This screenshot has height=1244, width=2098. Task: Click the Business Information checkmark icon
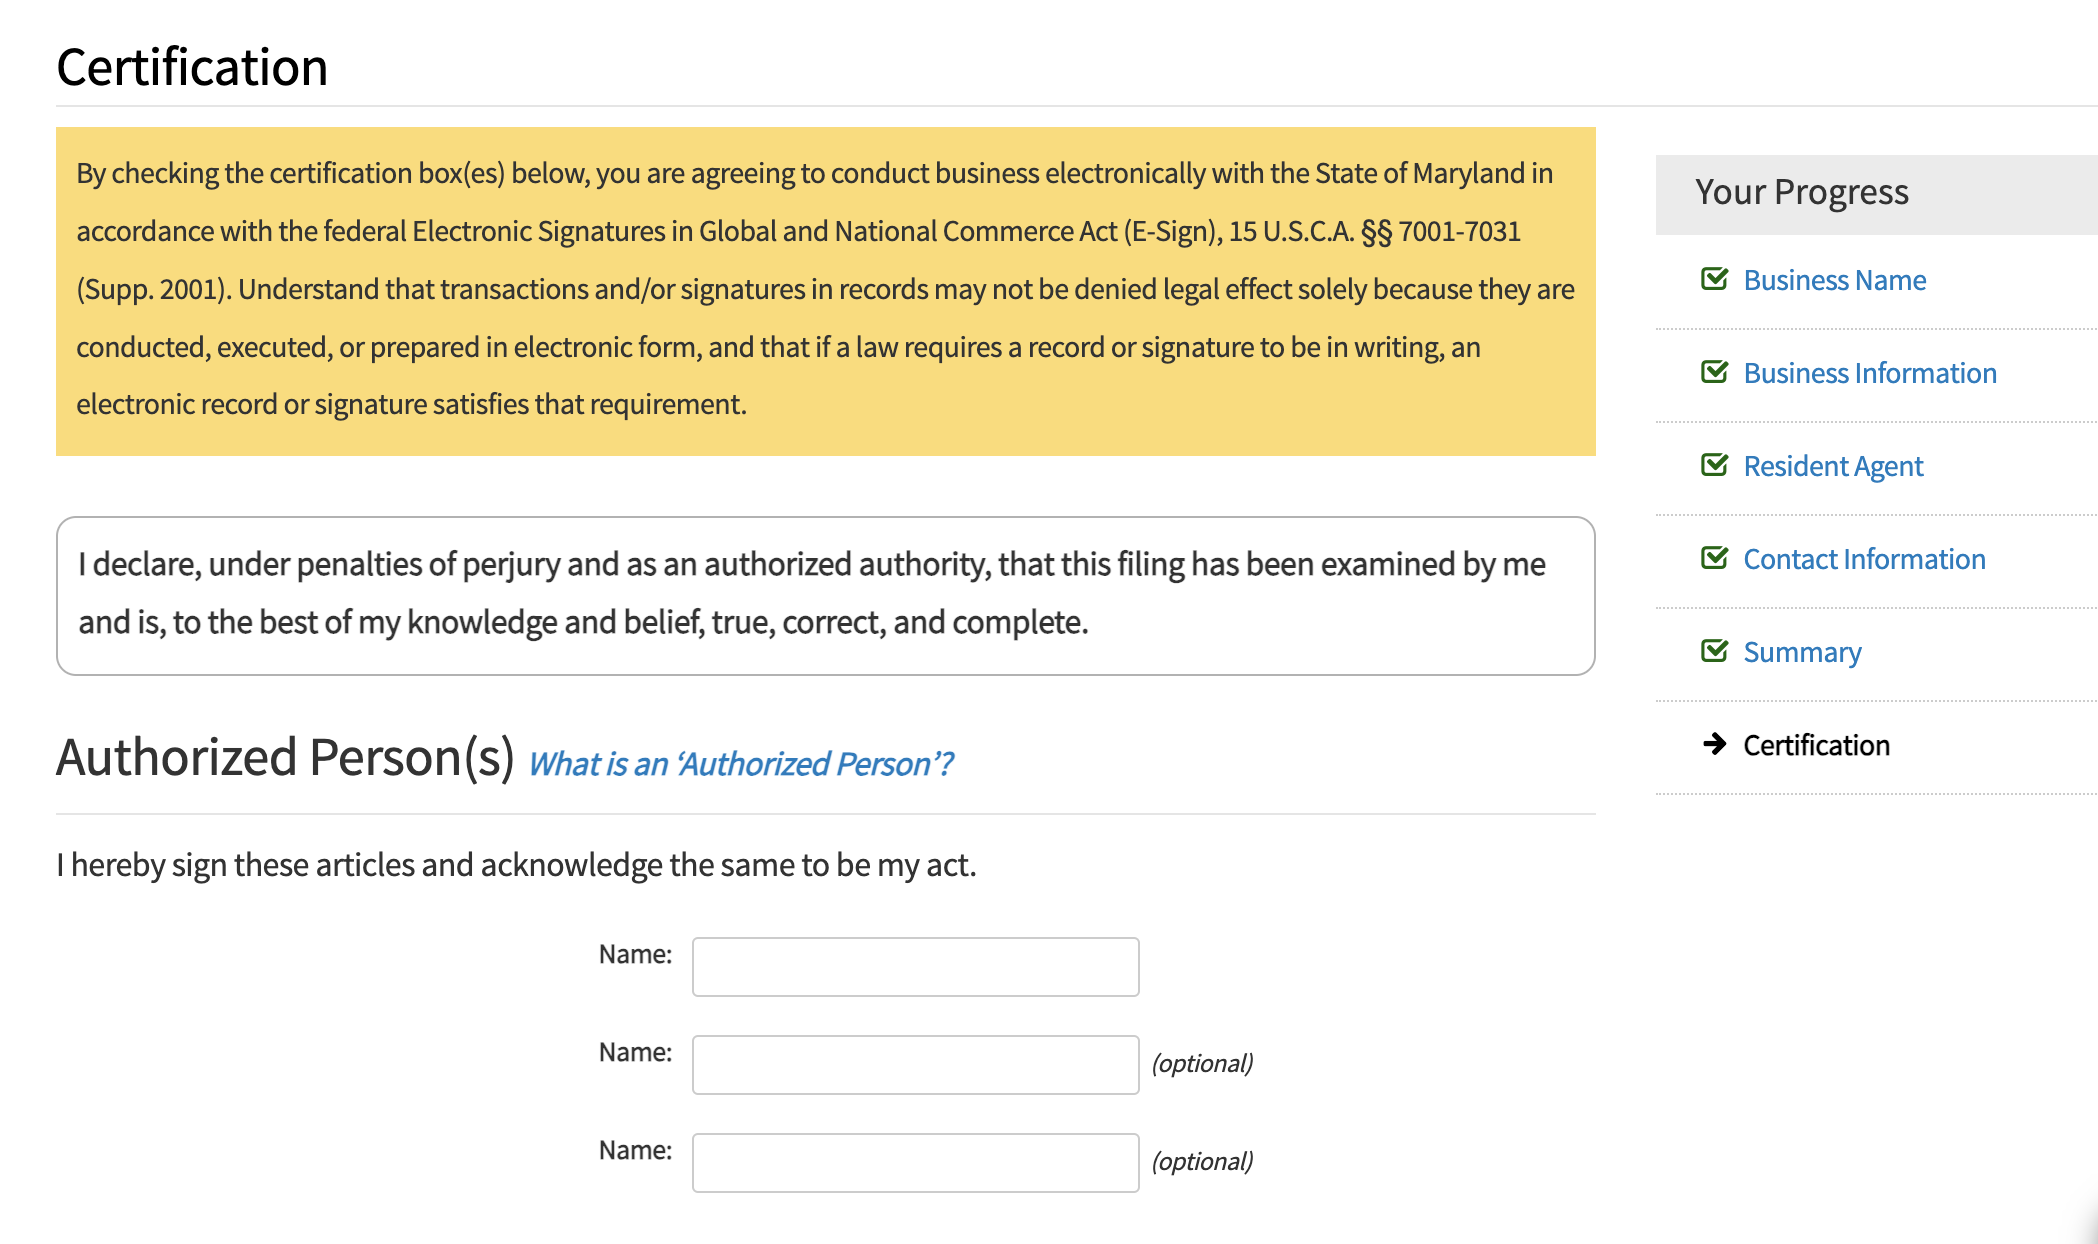1714,372
